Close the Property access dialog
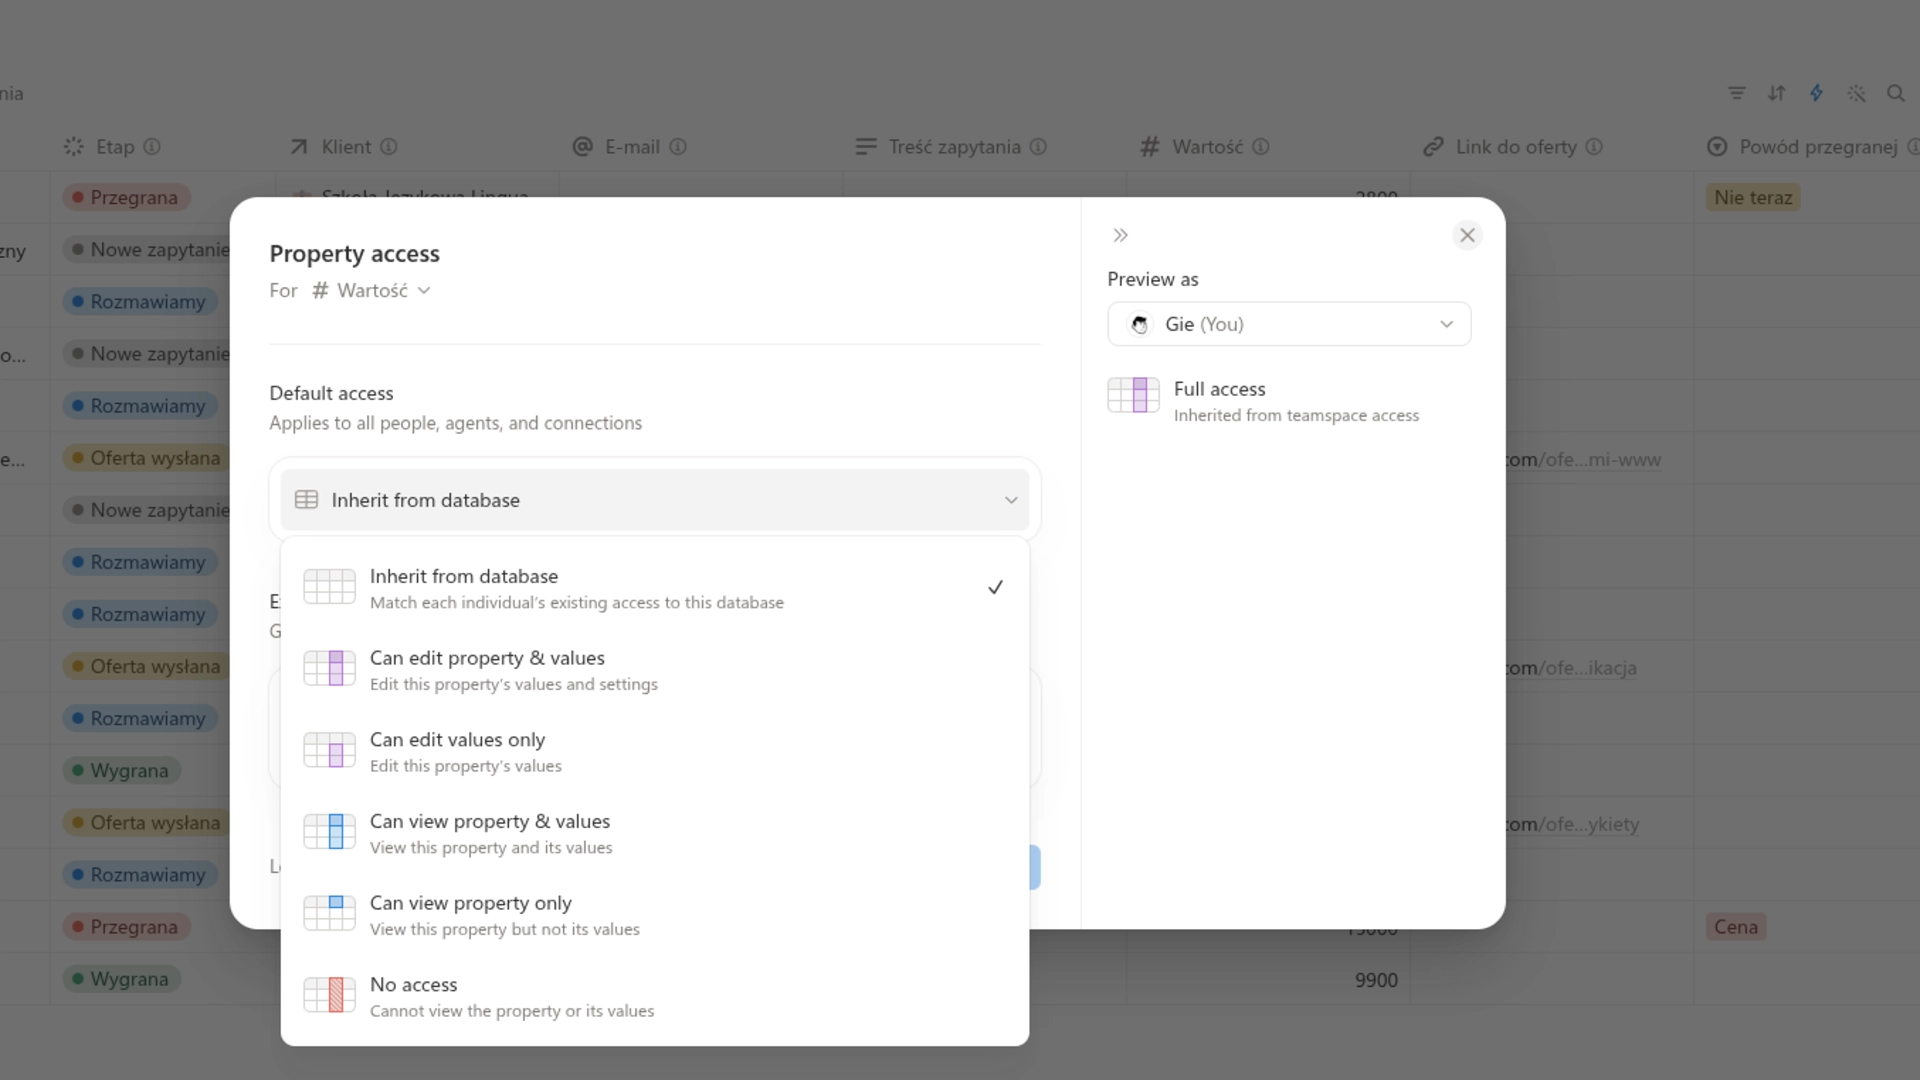1920x1080 pixels. (x=1467, y=235)
